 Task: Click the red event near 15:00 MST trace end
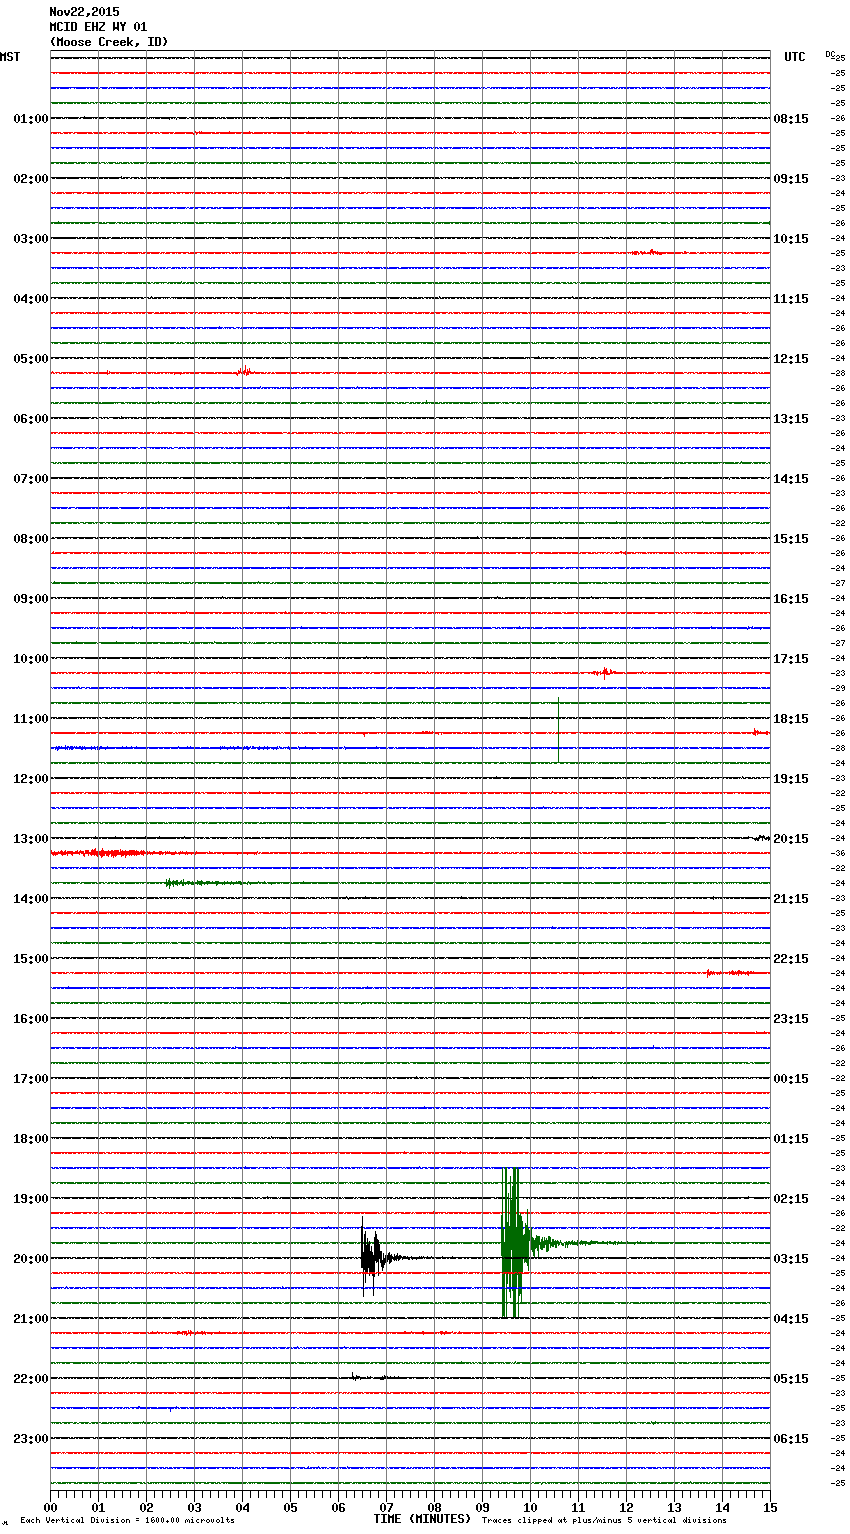729,972
